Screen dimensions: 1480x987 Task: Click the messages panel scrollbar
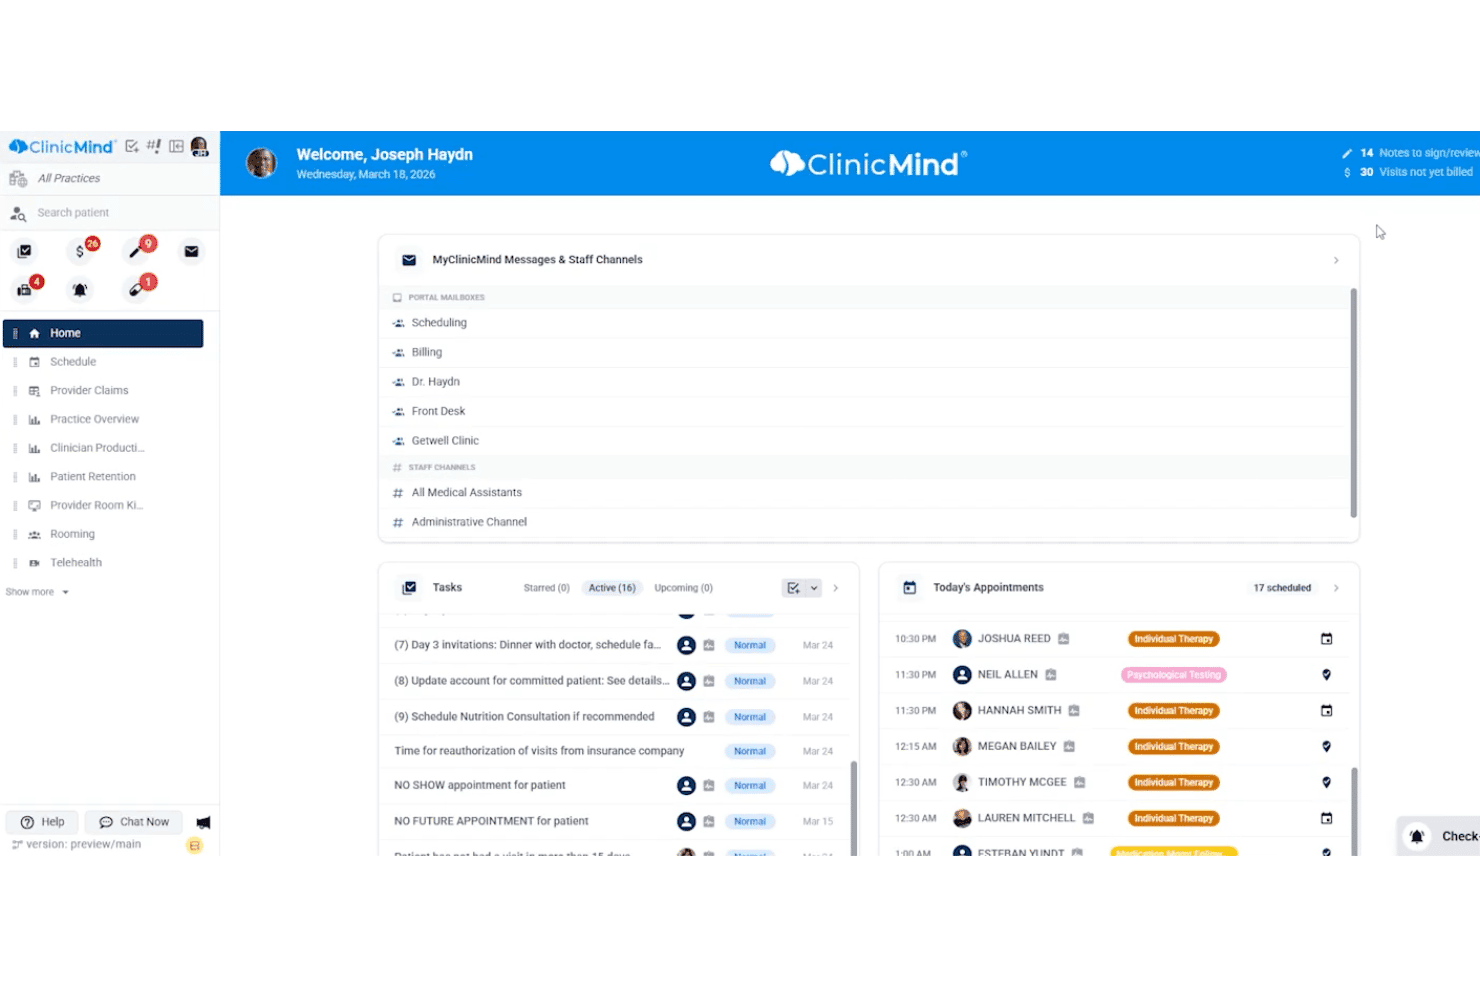[1354, 403]
